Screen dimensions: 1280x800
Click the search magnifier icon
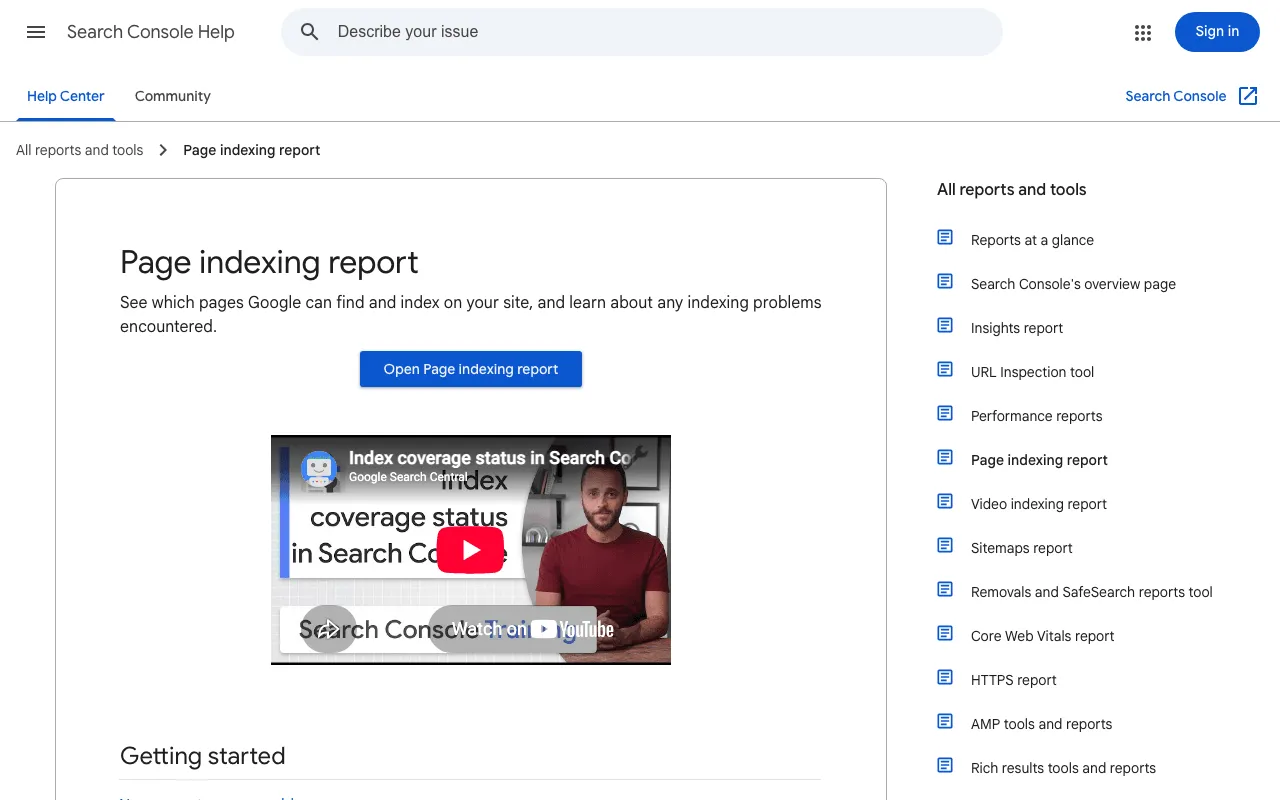pos(310,32)
